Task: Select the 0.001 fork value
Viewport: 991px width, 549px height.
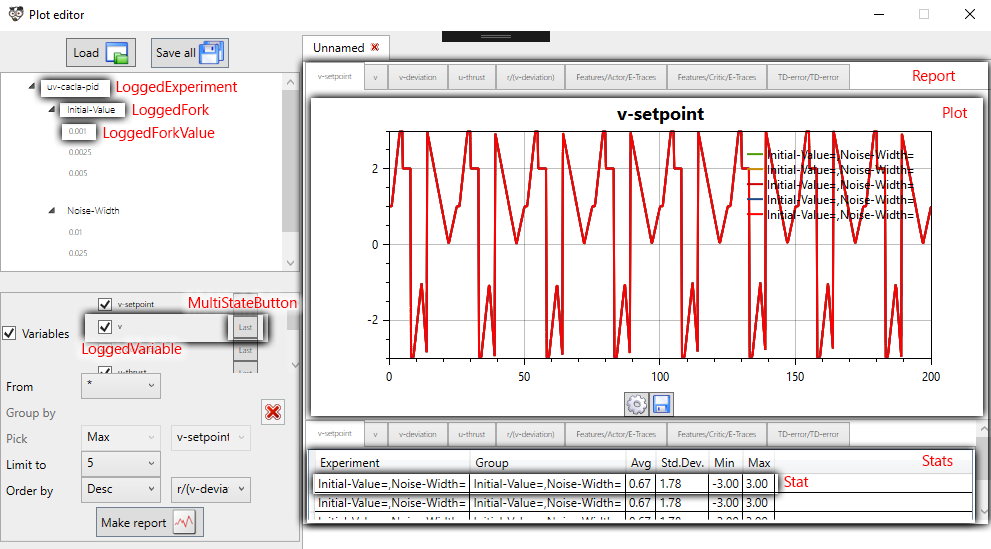Action: pos(78,131)
